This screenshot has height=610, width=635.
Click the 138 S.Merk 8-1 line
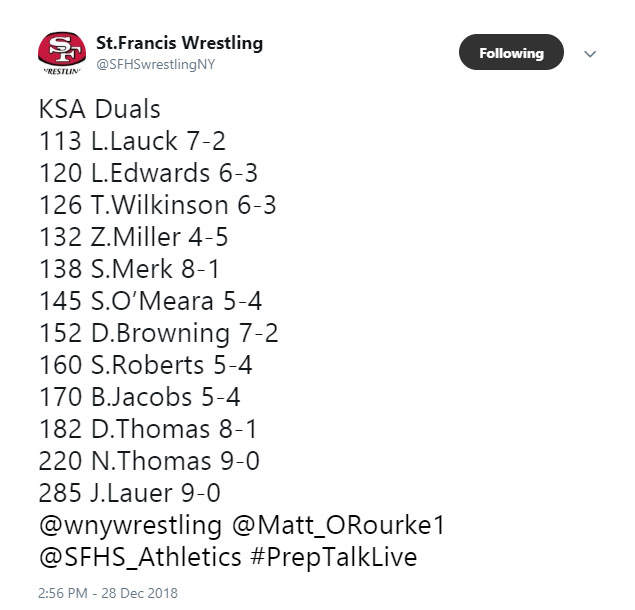[x=129, y=269]
